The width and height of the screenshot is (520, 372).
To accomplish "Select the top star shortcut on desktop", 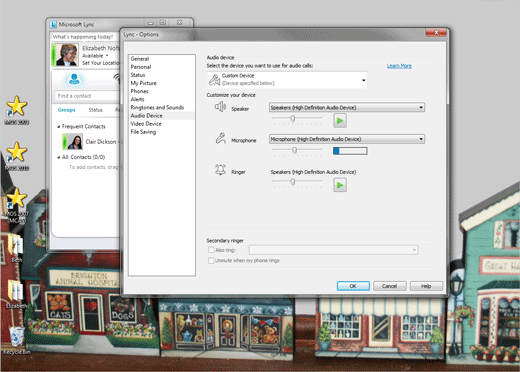I will (17, 106).
